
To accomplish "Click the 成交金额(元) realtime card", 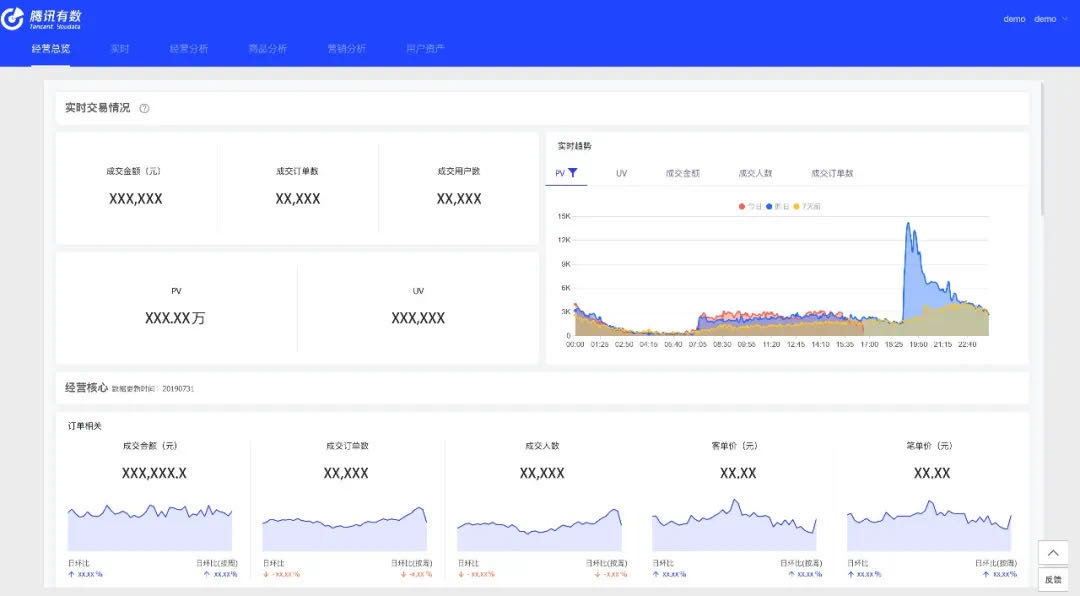I will pos(136,187).
